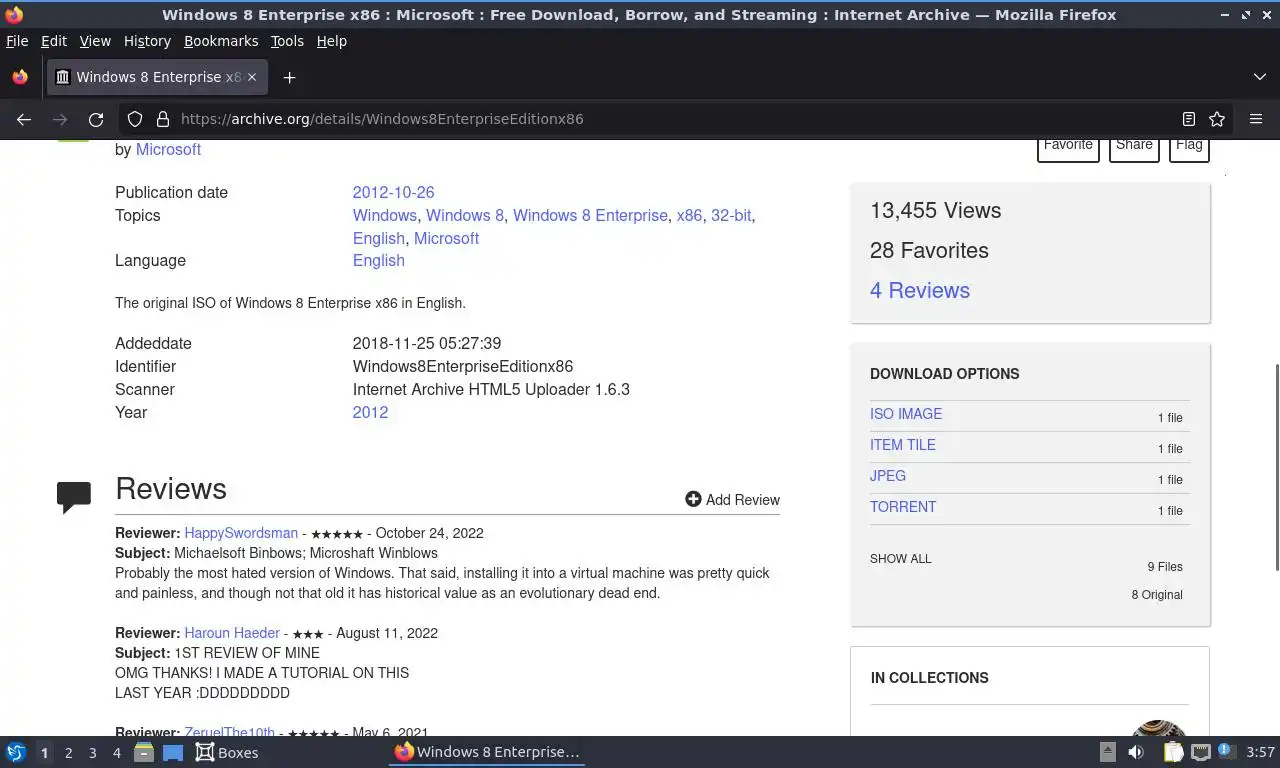The width and height of the screenshot is (1280, 768).
Task: Toggle reader view icon in address bar
Action: click(x=1188, y=119)
